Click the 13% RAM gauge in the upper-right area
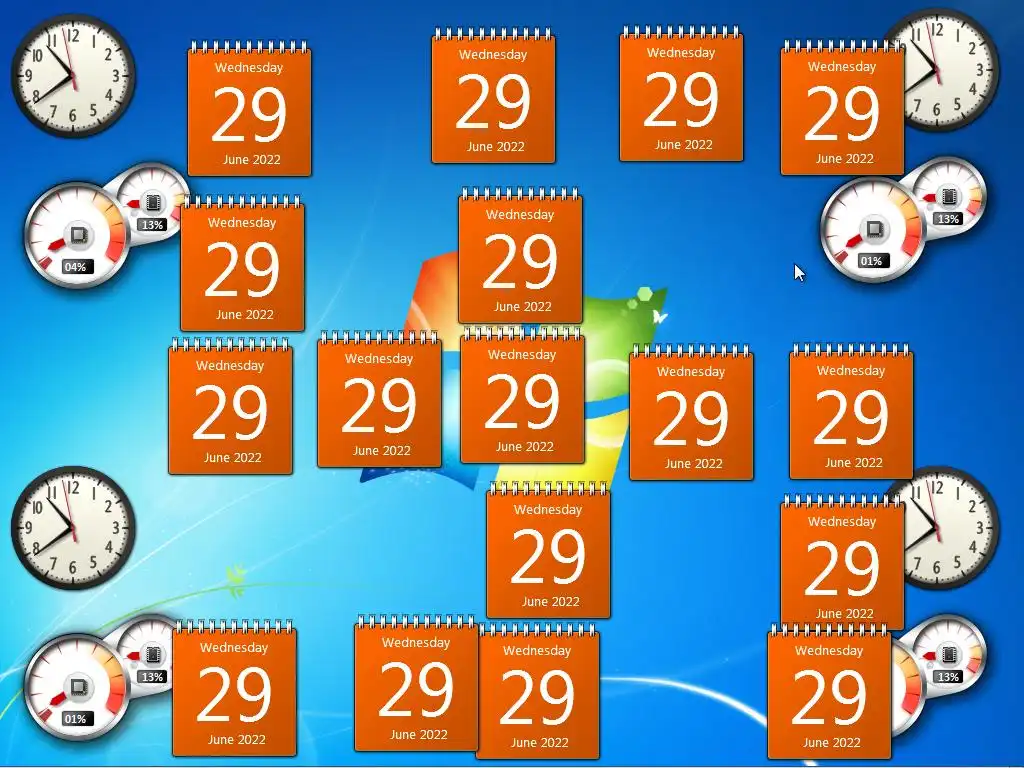1024x768 pixels. click(951, 195)
